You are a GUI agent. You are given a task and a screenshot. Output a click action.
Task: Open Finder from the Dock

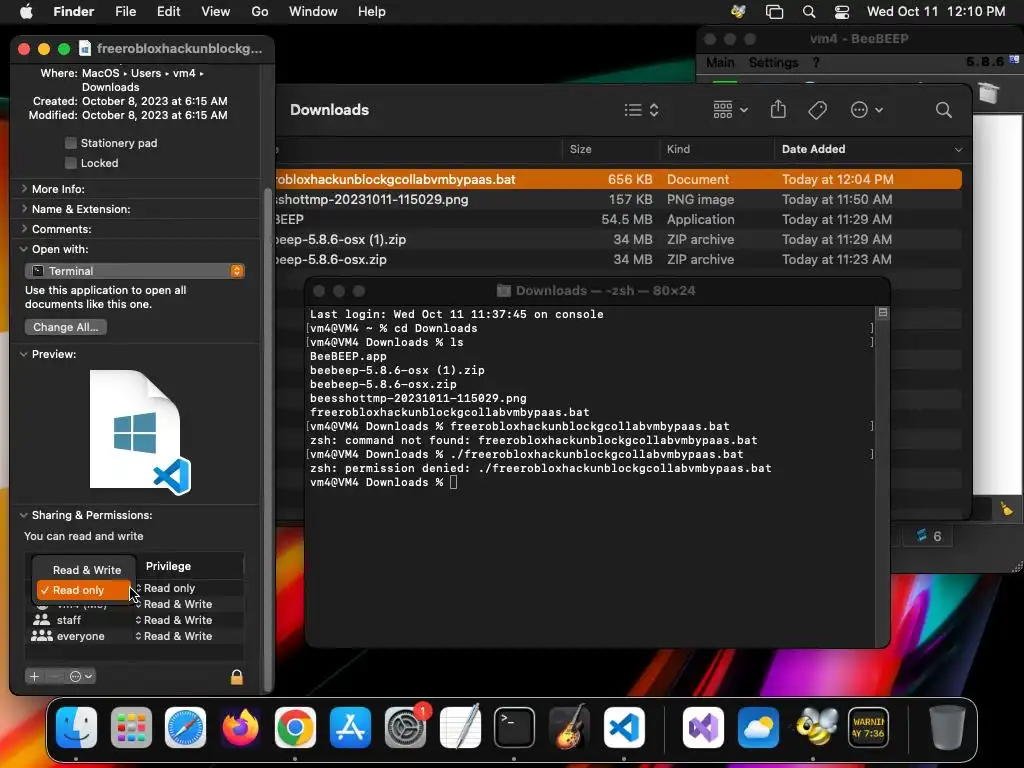pyautogui.click(x=76, y=728)
